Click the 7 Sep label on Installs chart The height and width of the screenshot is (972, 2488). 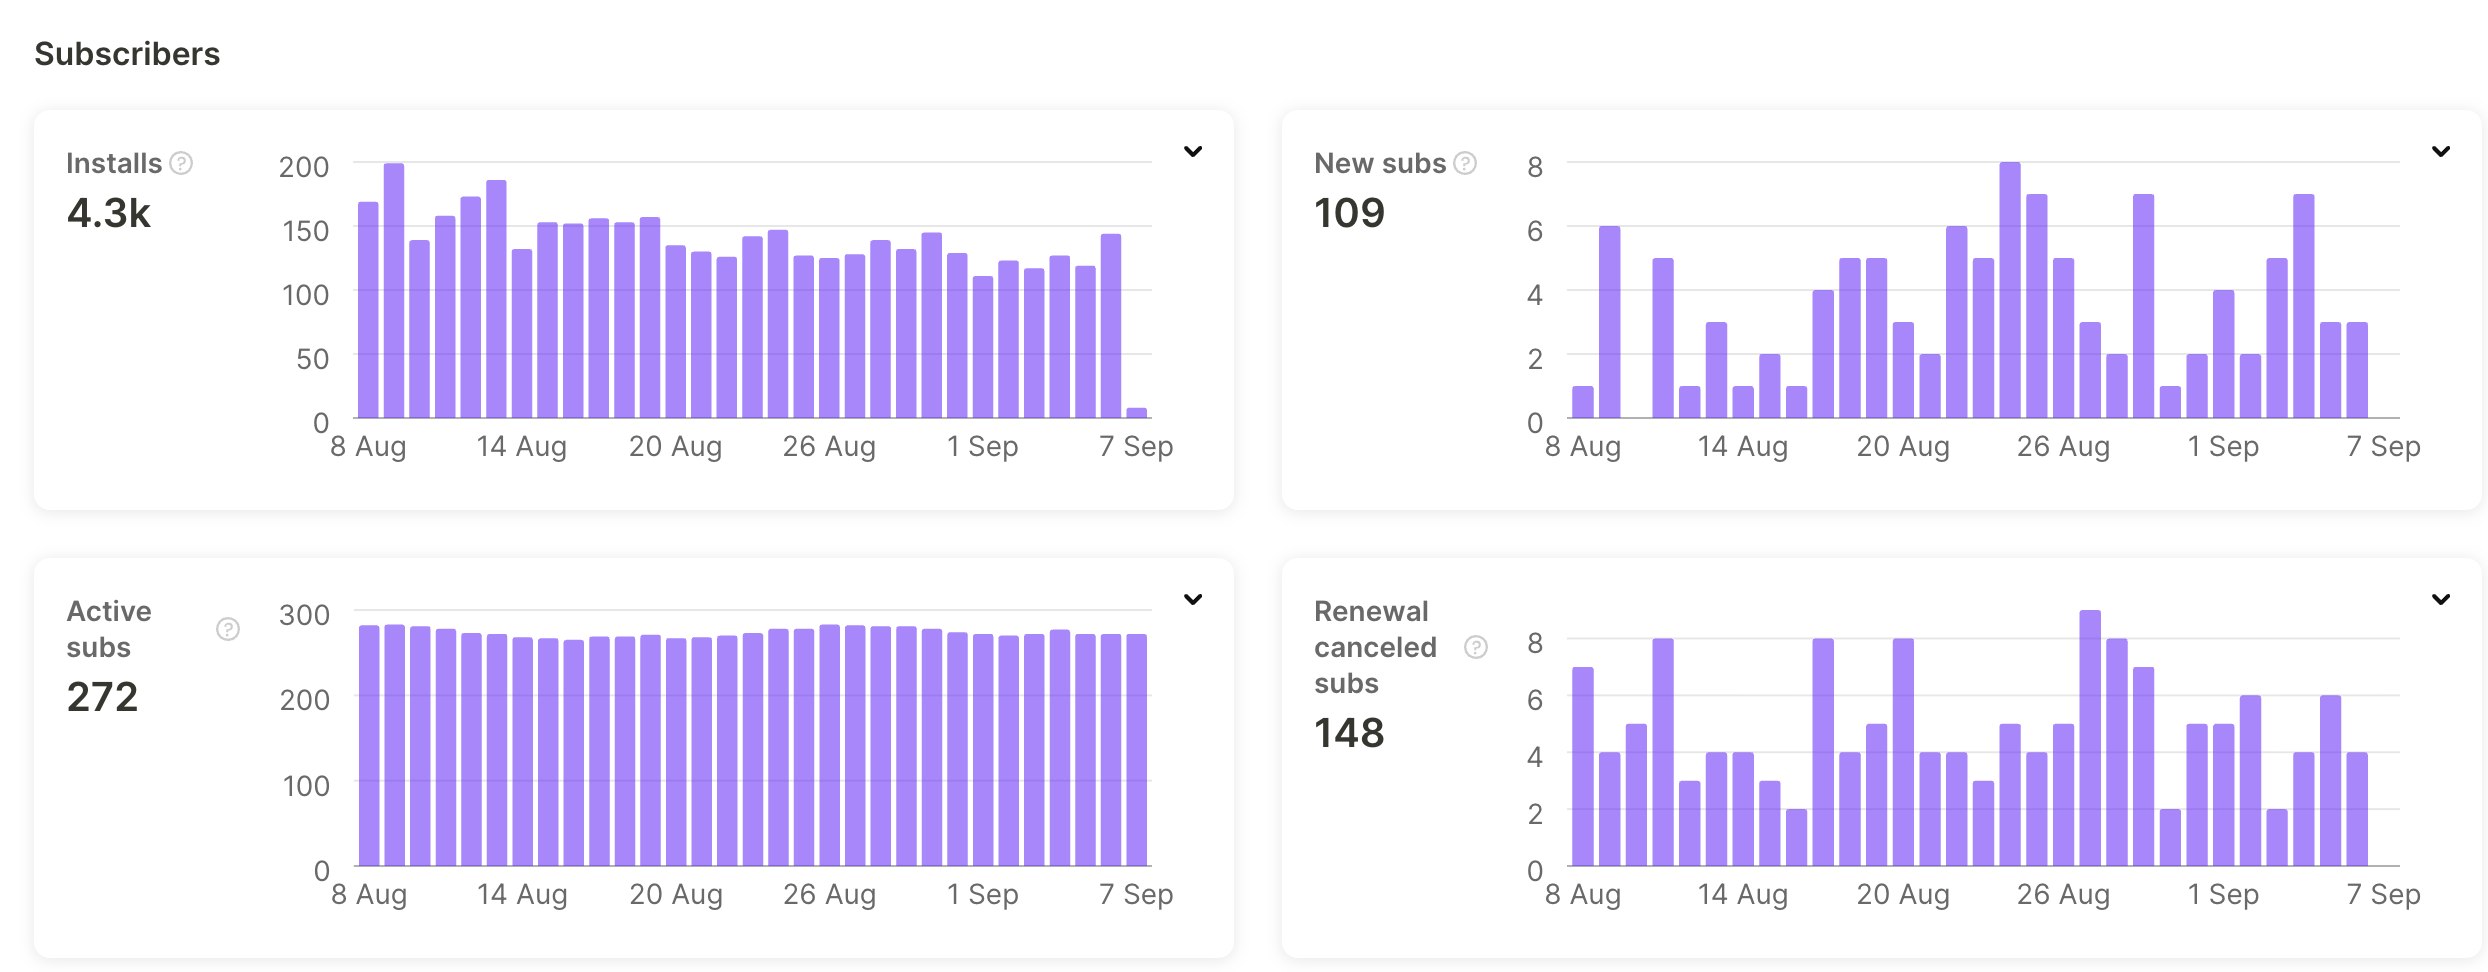1136,446
